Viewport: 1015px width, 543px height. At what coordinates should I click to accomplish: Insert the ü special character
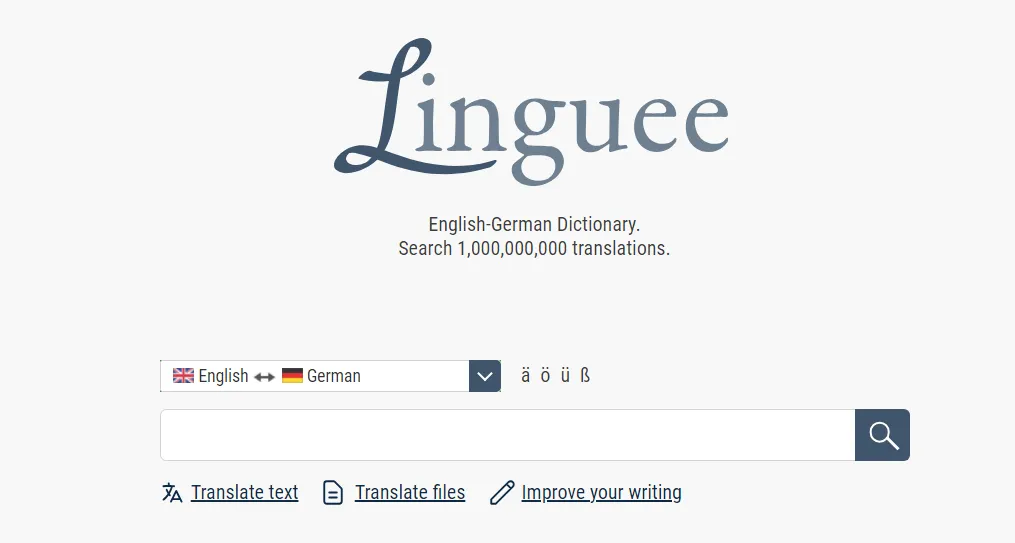(565, 376)
